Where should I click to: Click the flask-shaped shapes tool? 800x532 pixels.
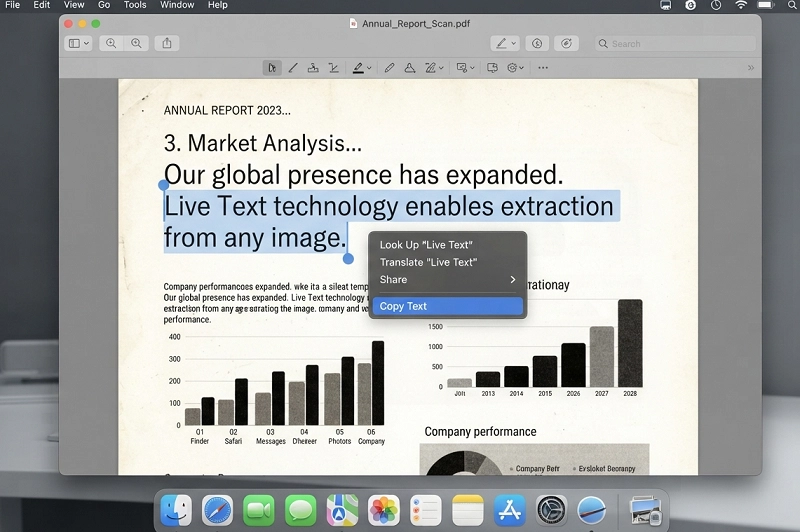tap(410, 68)
